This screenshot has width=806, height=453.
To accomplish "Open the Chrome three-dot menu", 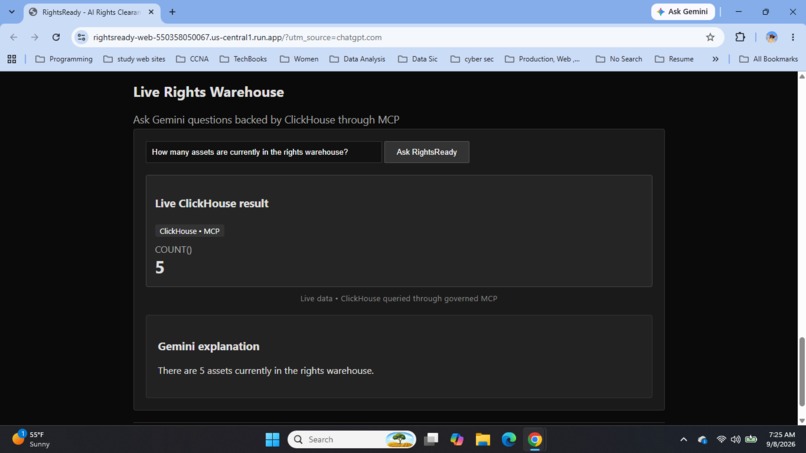I will tap(793, 37).
